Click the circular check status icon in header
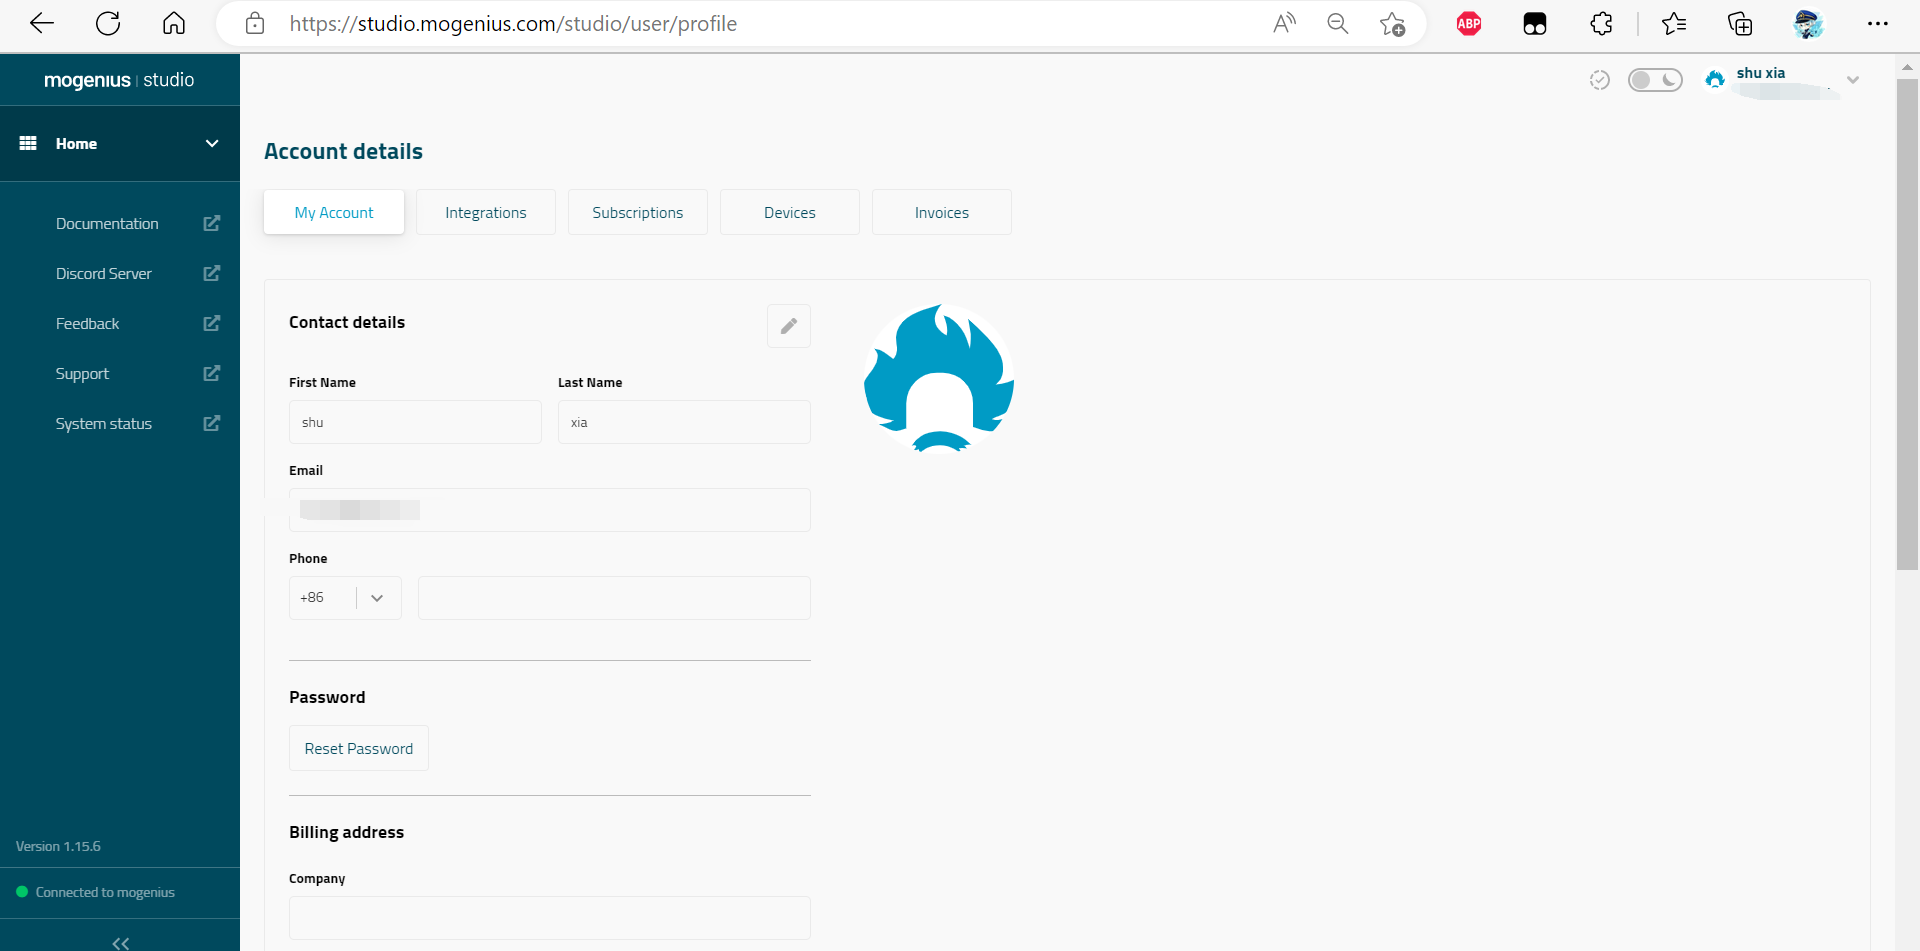The image size is (1920, 951). coord(1599,80)
